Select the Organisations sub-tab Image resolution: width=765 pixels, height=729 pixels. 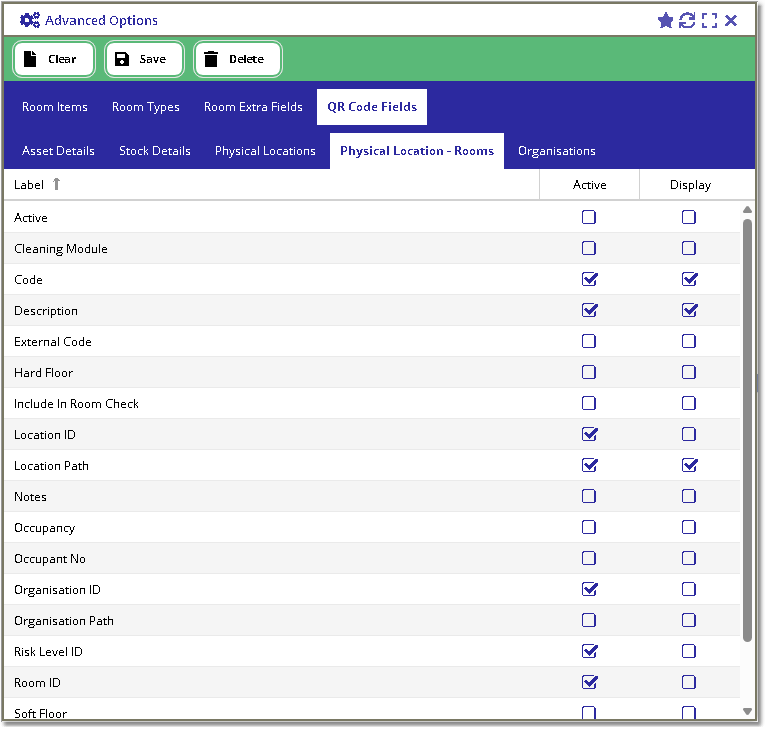coord(556,151)
